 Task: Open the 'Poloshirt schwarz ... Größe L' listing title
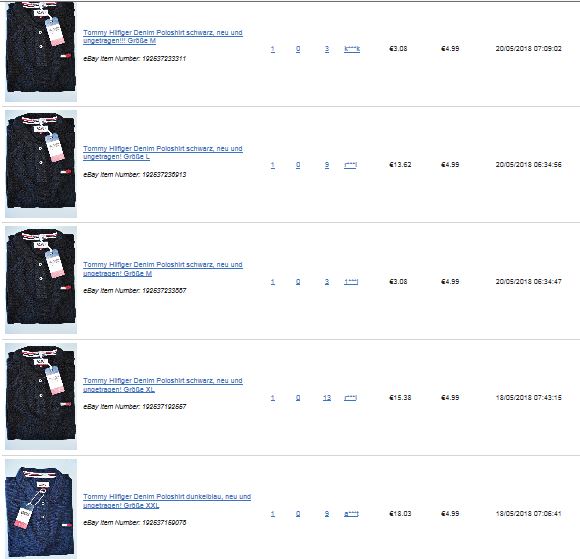(163, 152)
